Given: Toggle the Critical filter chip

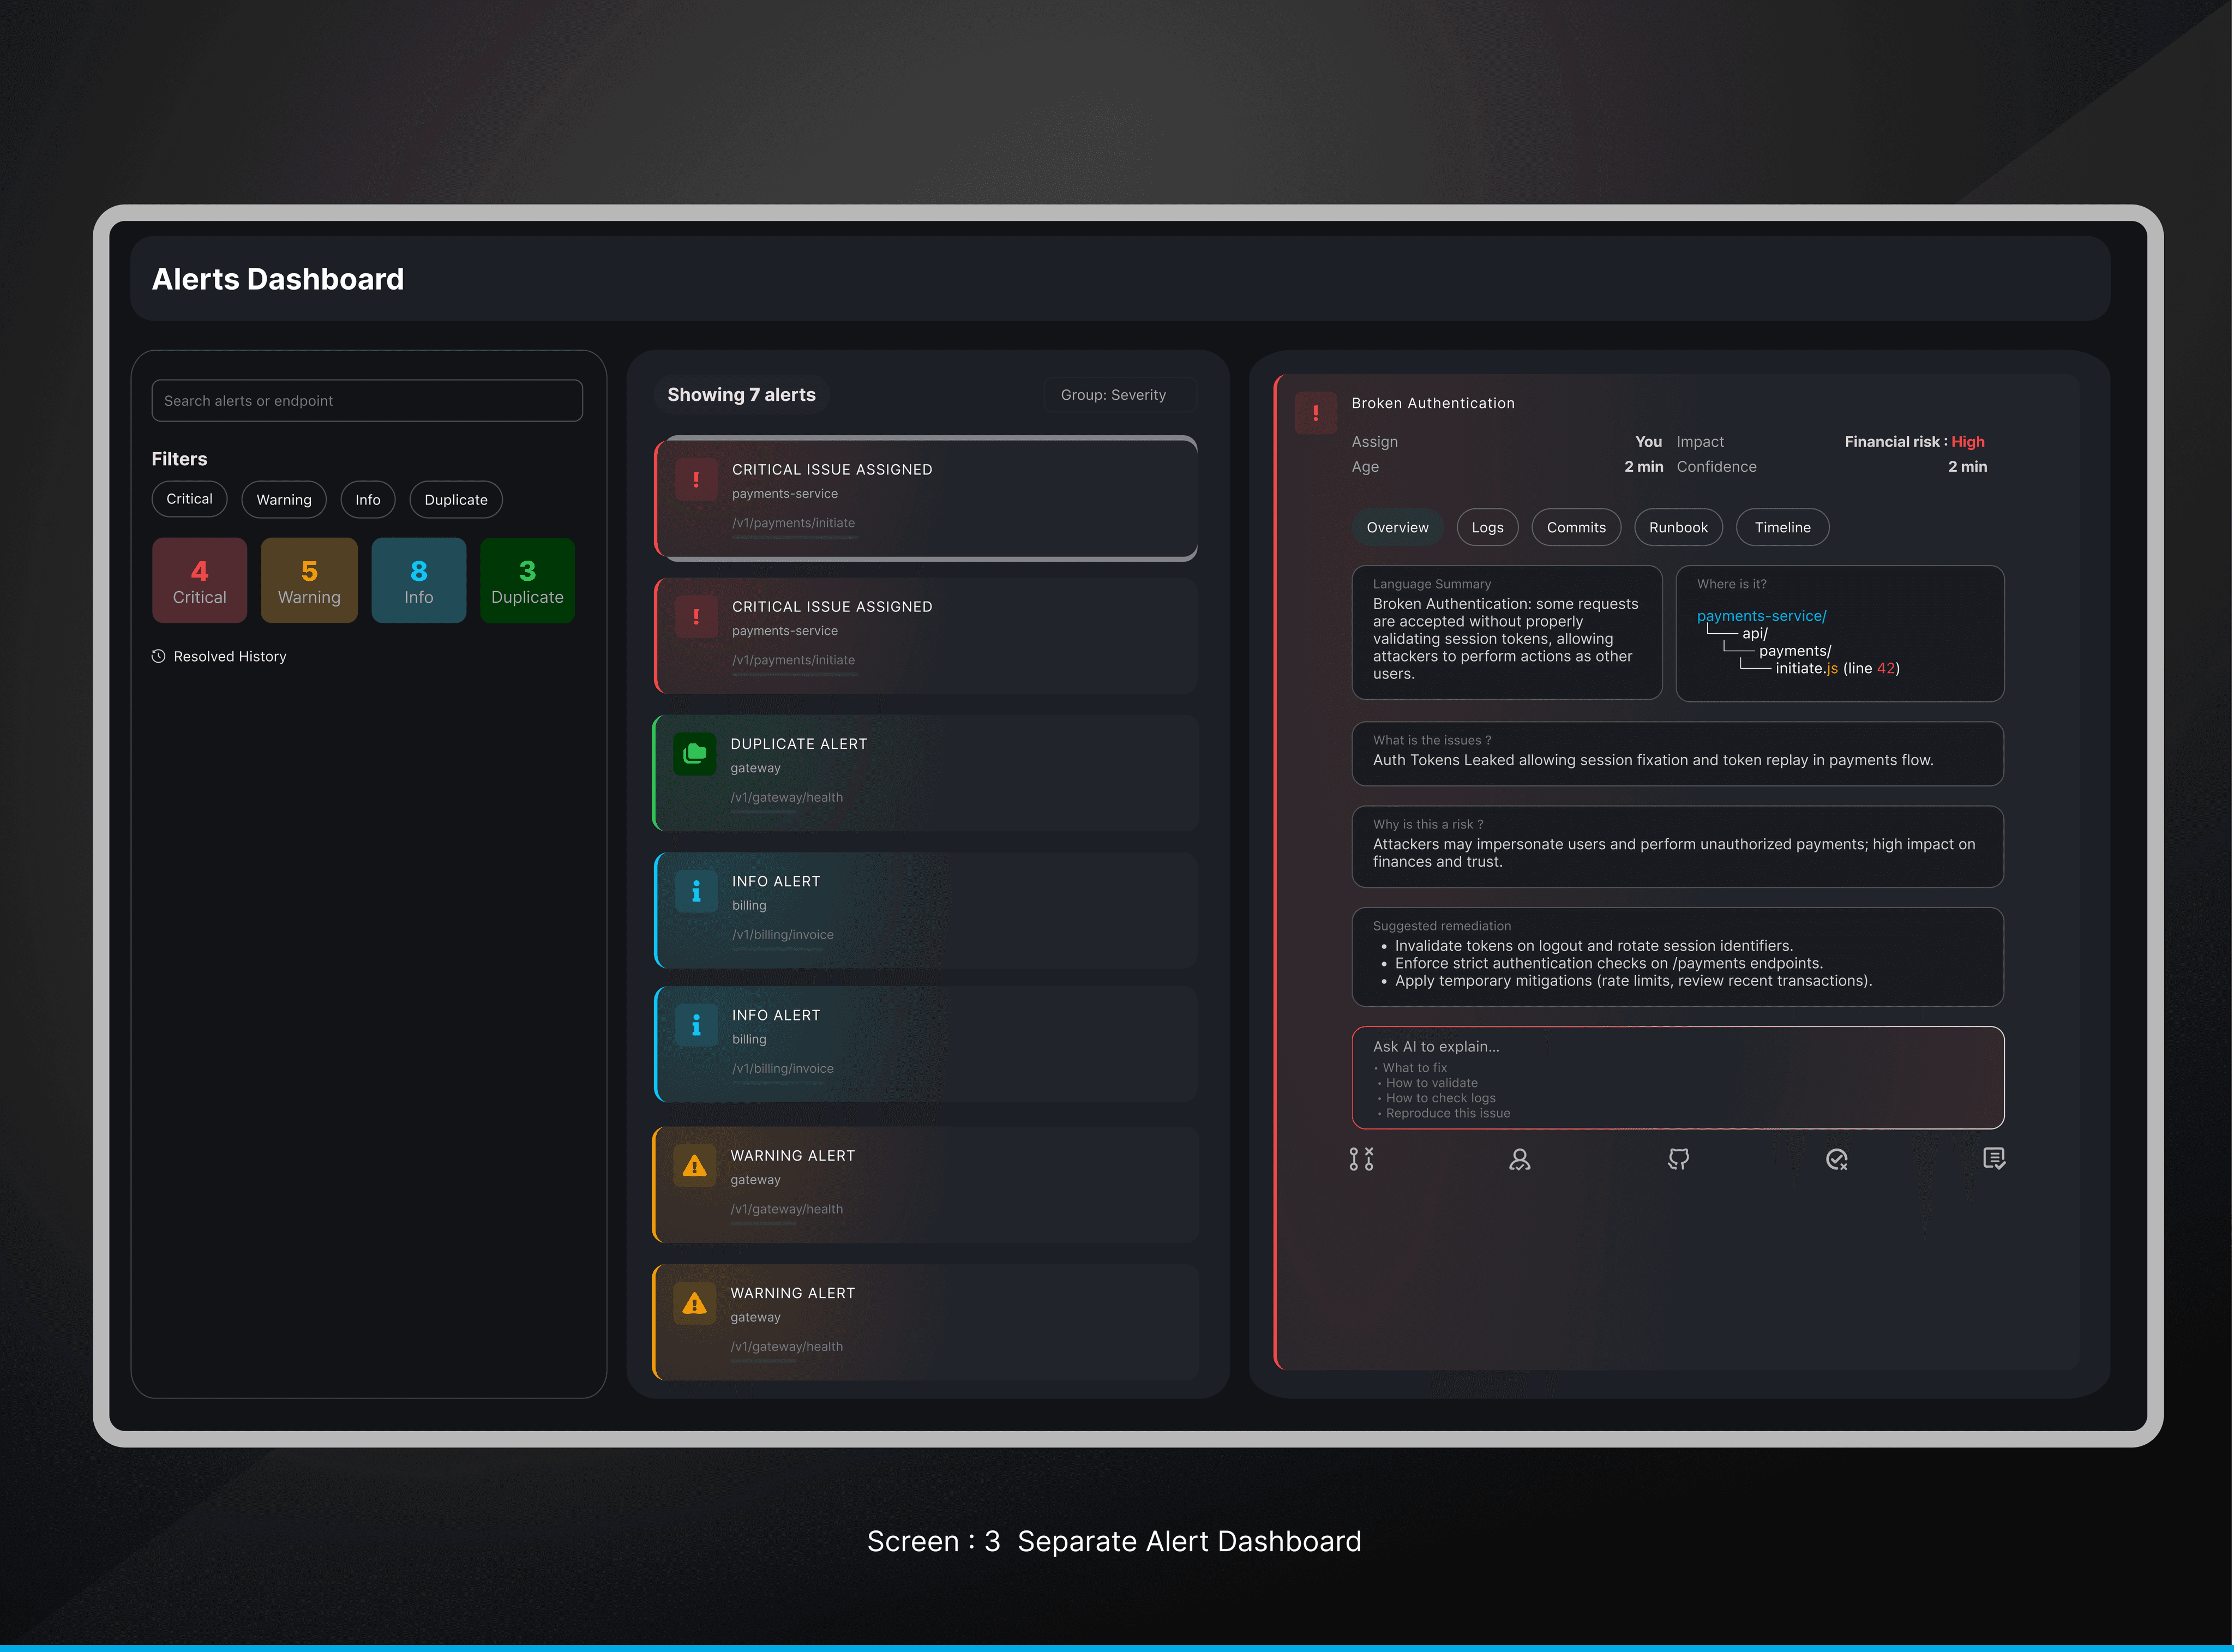Looking at the screenshot, I should 189,499.
